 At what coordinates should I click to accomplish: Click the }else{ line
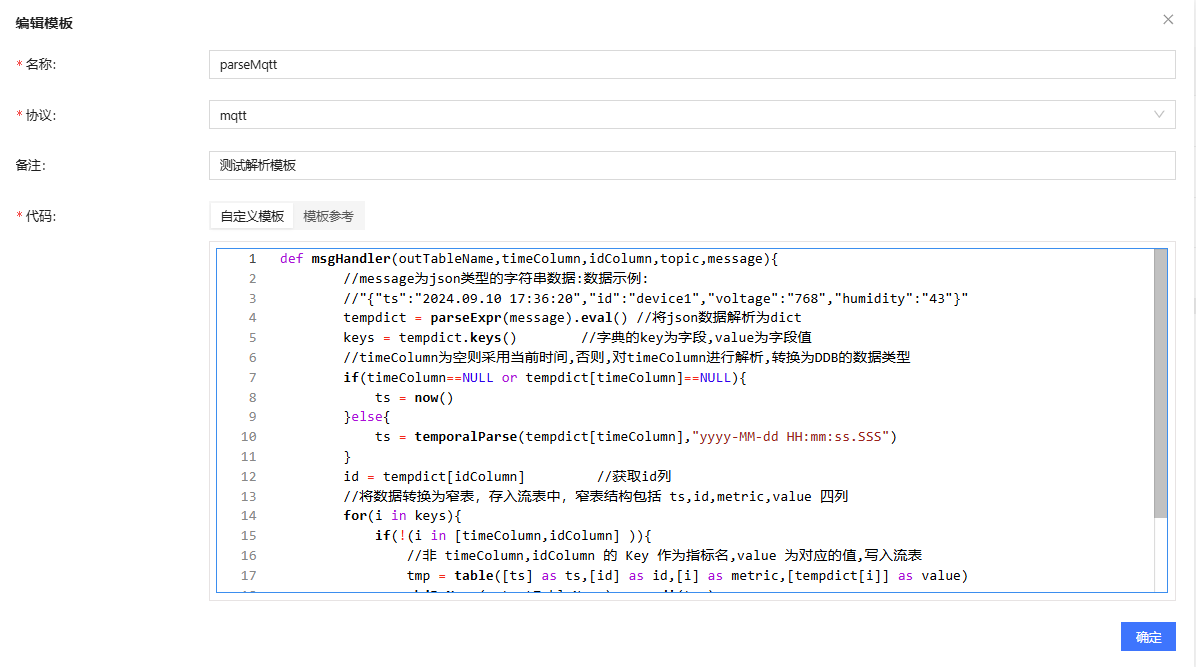point(367,417)
